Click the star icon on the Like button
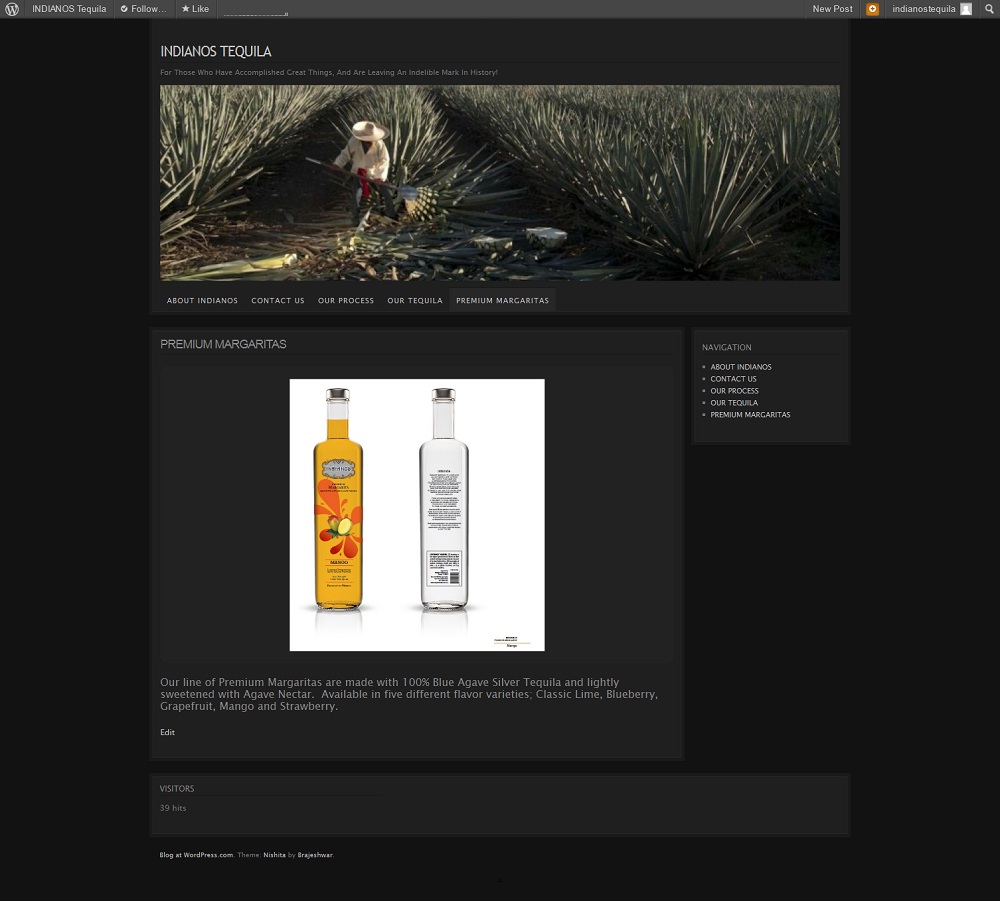The width and height of the screenshot is (1000, 901). click(186, 9)
